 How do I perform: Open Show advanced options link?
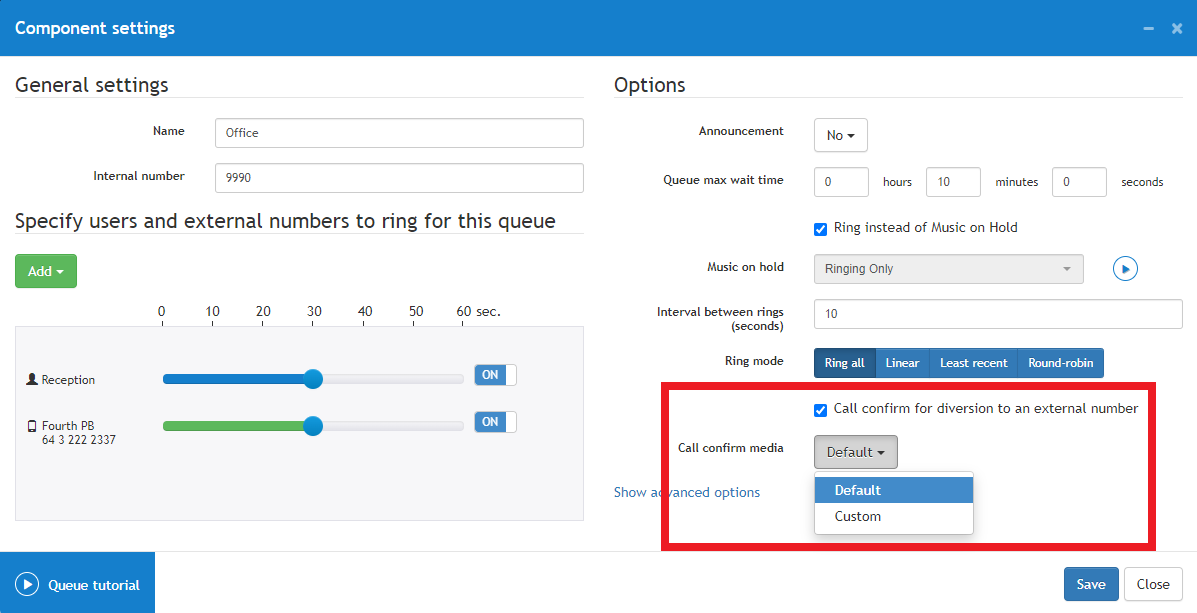coord(686,492)
